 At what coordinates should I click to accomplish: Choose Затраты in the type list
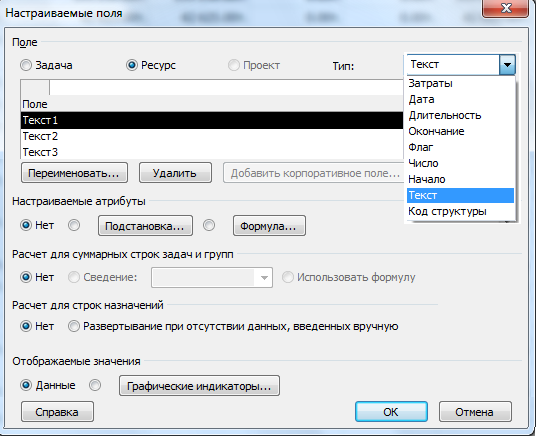pyautogui.click(x=460, y=83)
